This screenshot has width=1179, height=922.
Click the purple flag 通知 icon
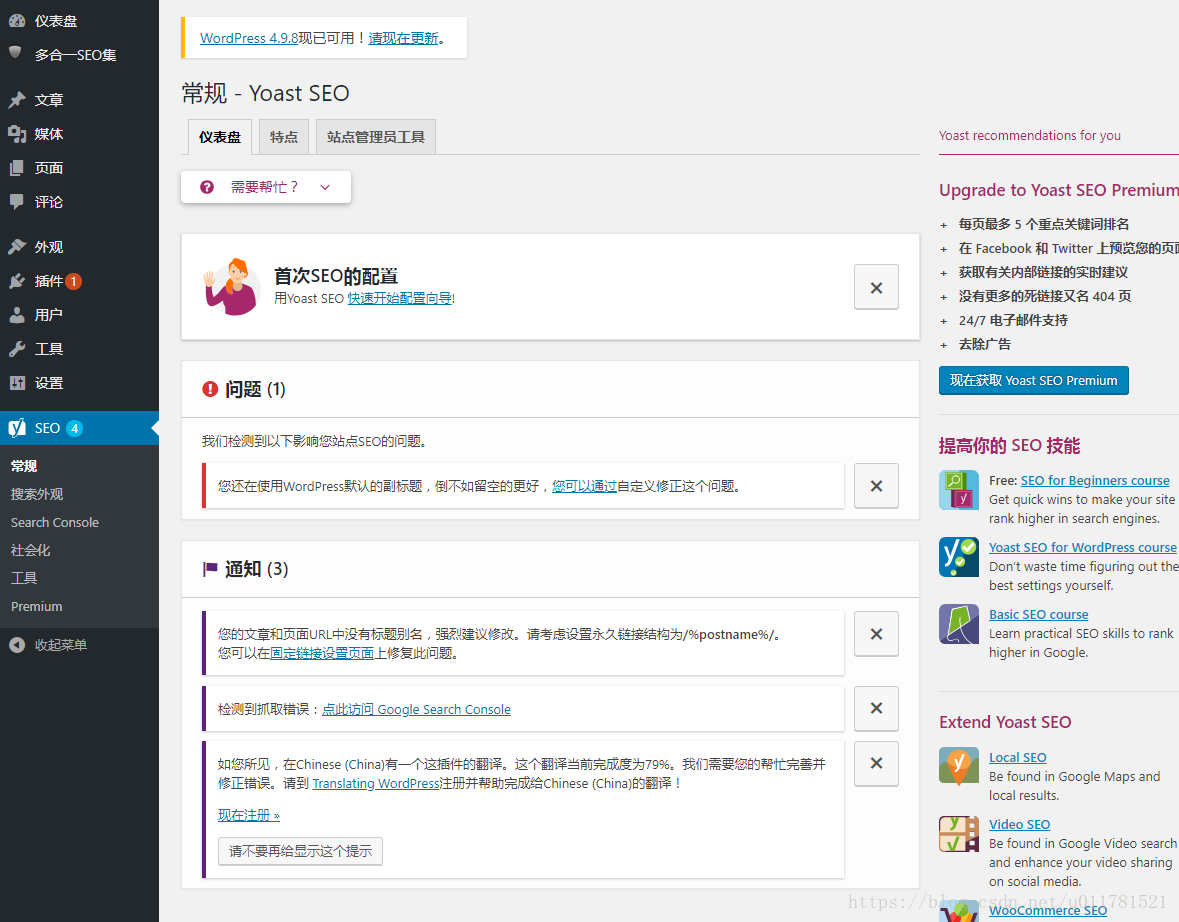tap(210, 569)
